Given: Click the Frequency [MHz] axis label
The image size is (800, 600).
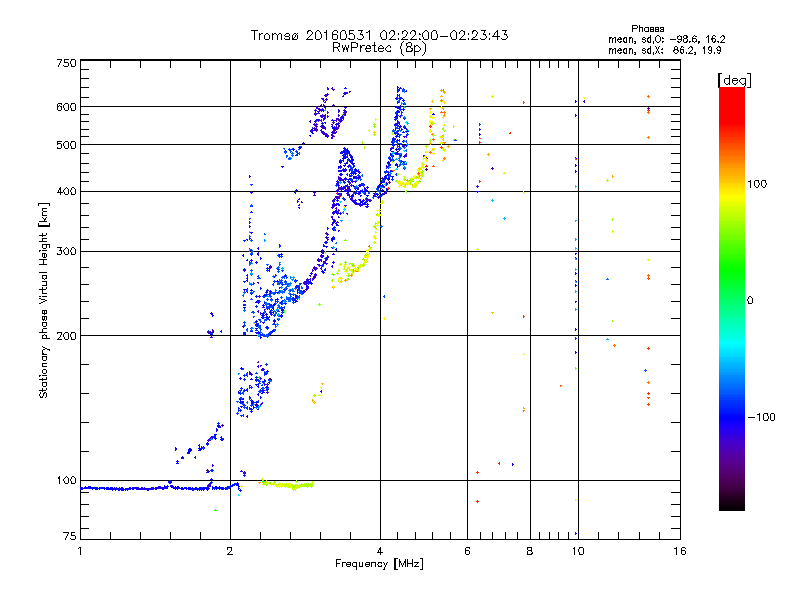Looking at the screenshot, I should click(x=379, y=563).
